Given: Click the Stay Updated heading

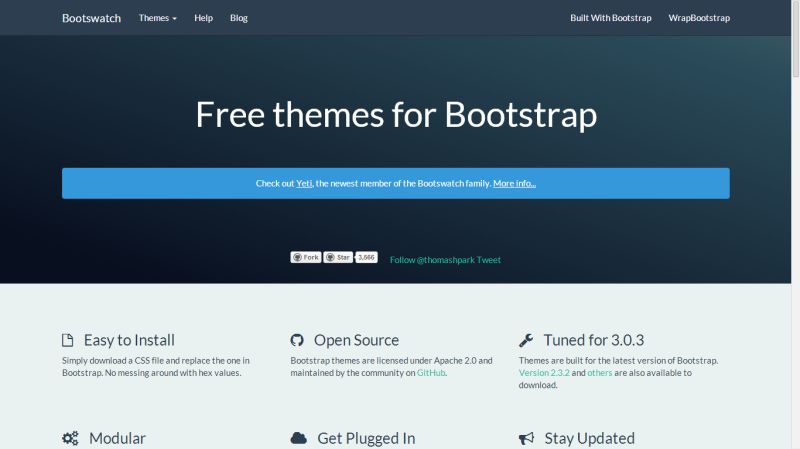Looking at the screenshot, I should tap(589, 438).
